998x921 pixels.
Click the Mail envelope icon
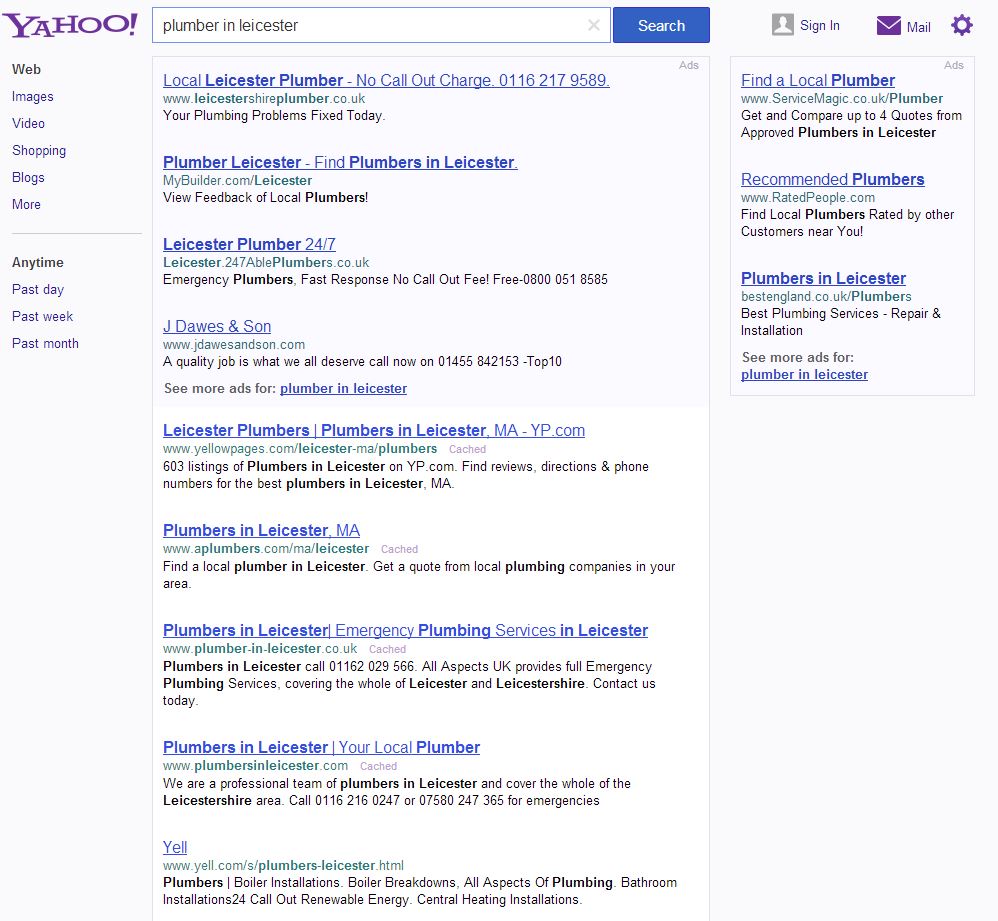tap(888, 26)
